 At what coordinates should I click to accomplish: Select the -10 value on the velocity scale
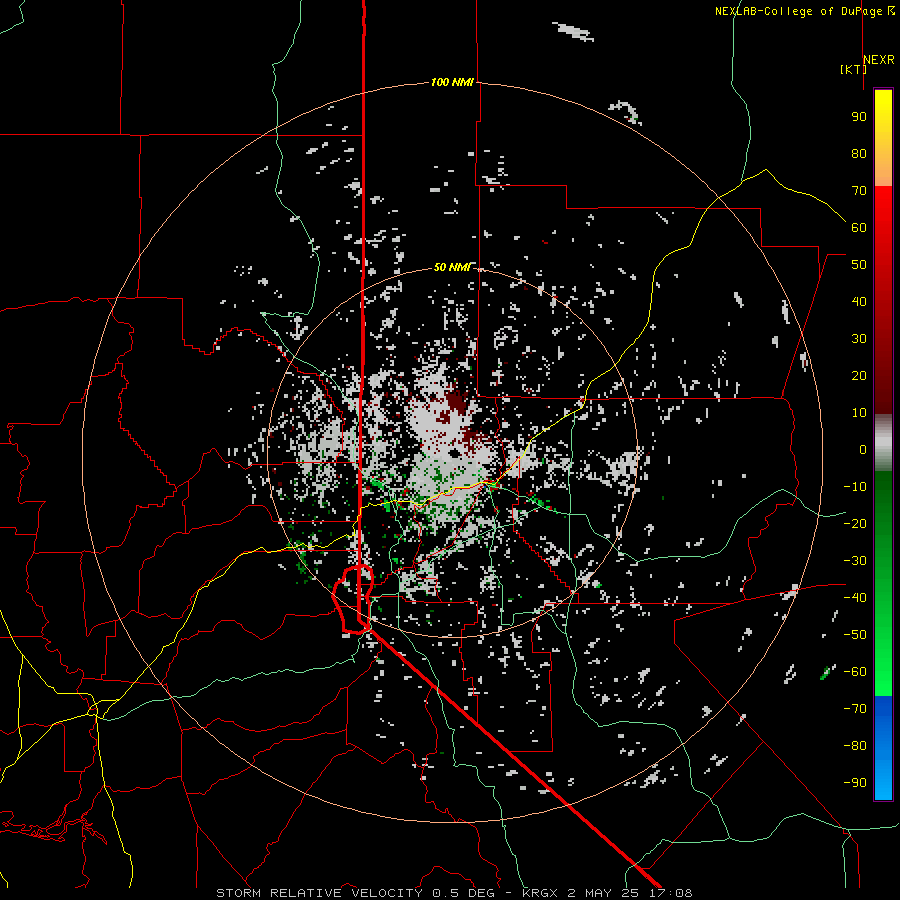tap(855, 487)
